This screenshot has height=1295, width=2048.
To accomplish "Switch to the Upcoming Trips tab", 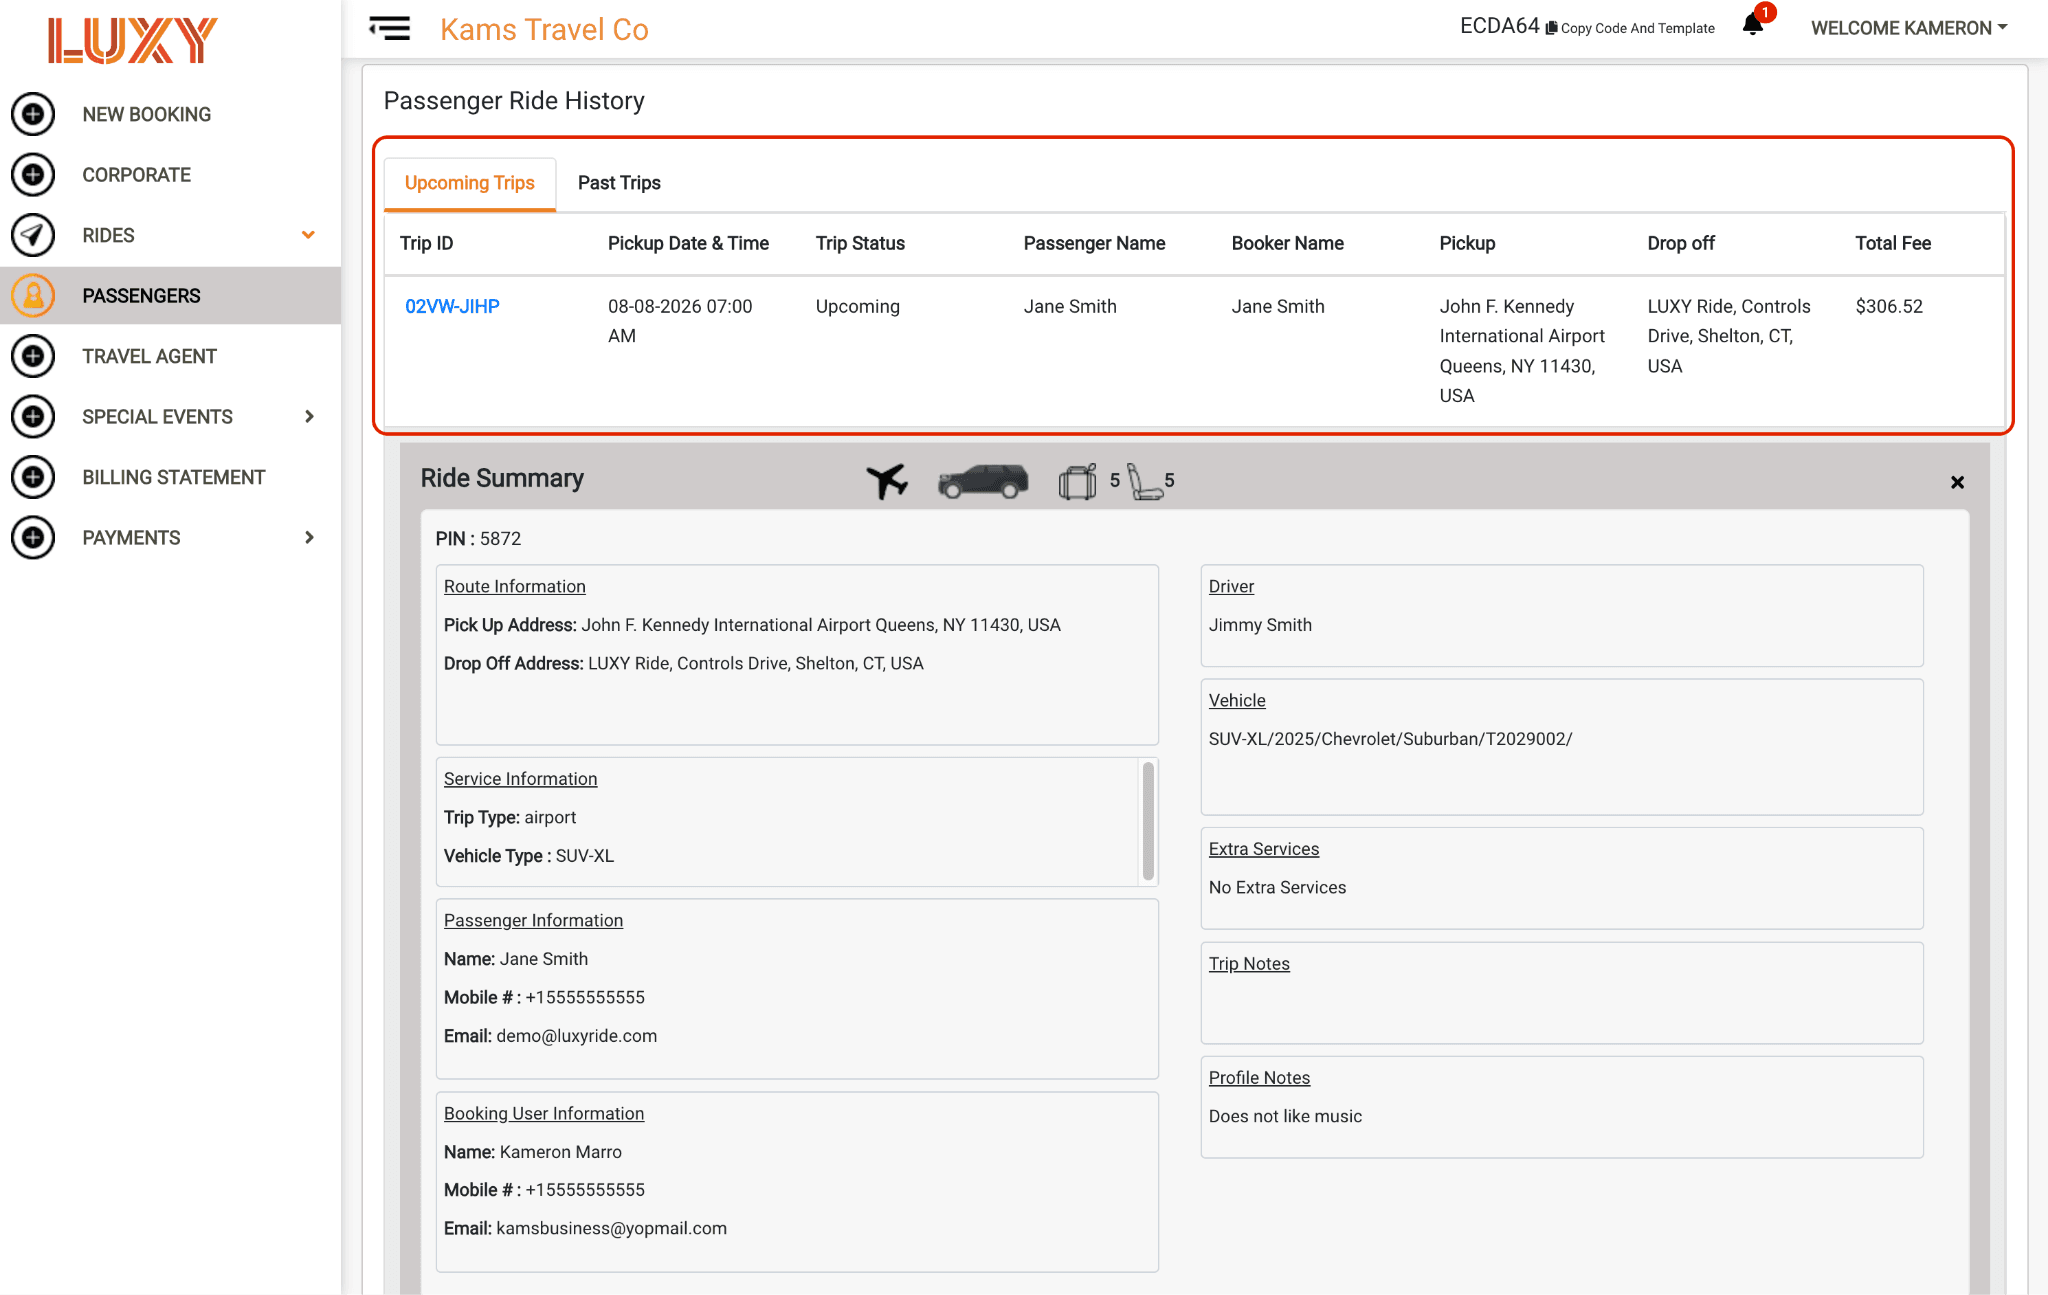I will click(x=470, y=183).
